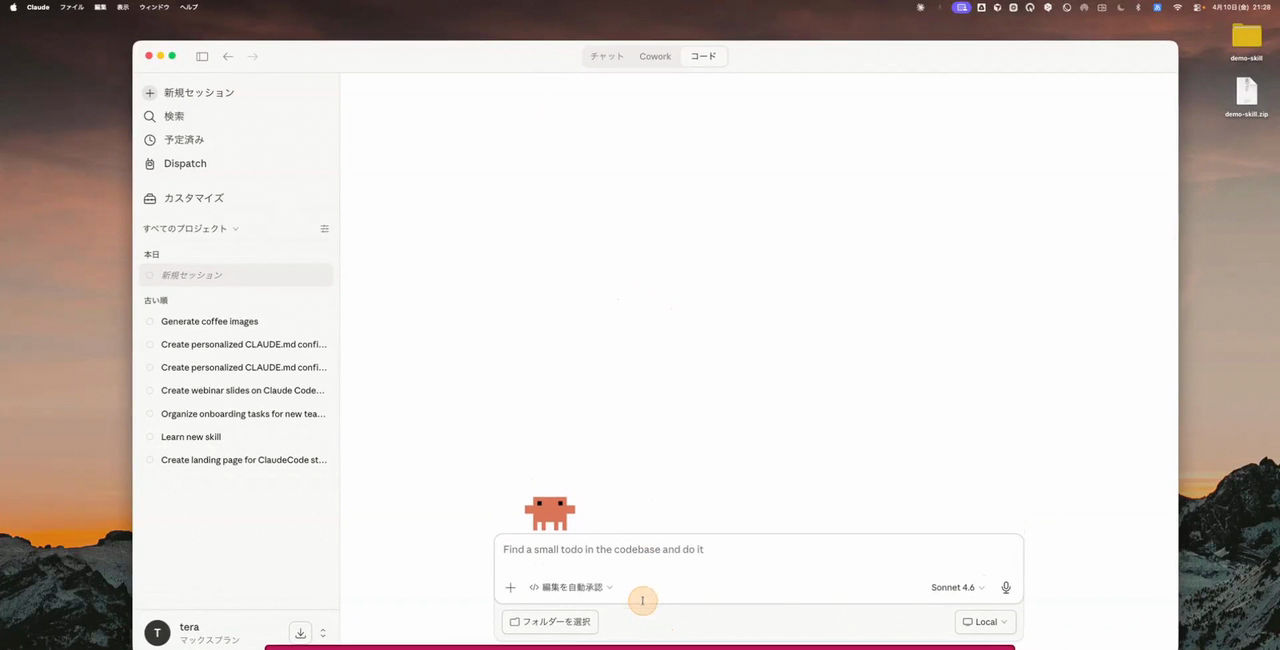The image size is (1280, 650).
Task: Switch to the チャット tab
Action: [x=607, y=57]
